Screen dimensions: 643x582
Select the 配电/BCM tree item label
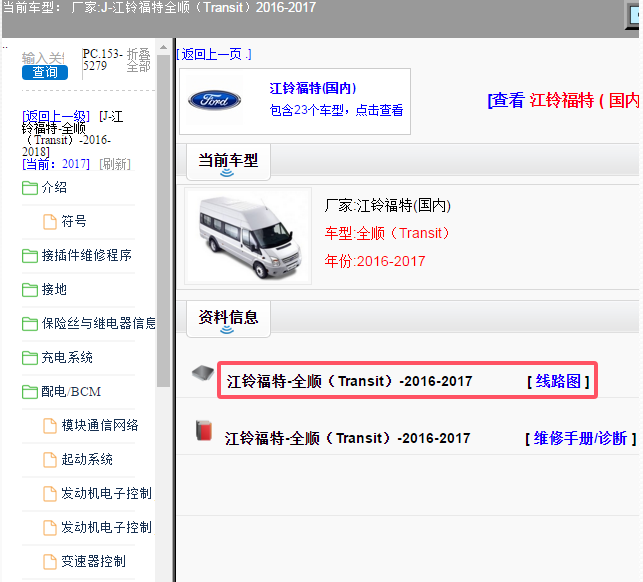pos(71,392)
